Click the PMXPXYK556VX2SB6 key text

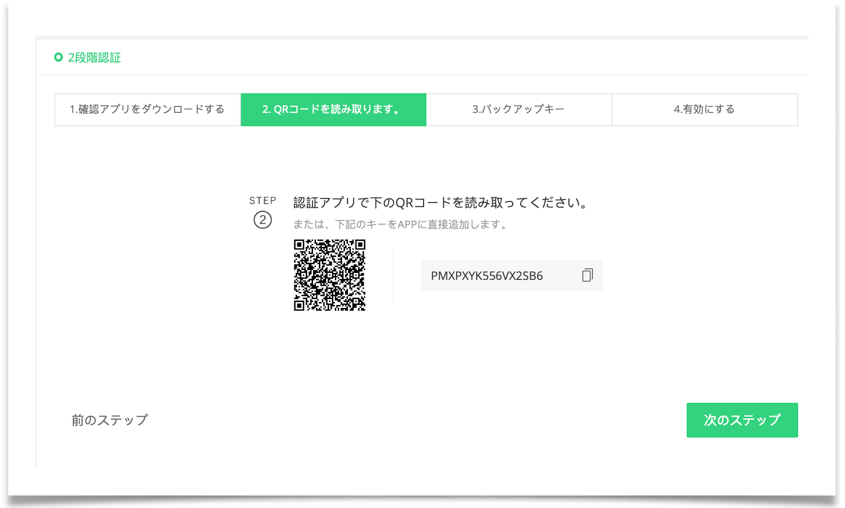[x=487, y=276]
